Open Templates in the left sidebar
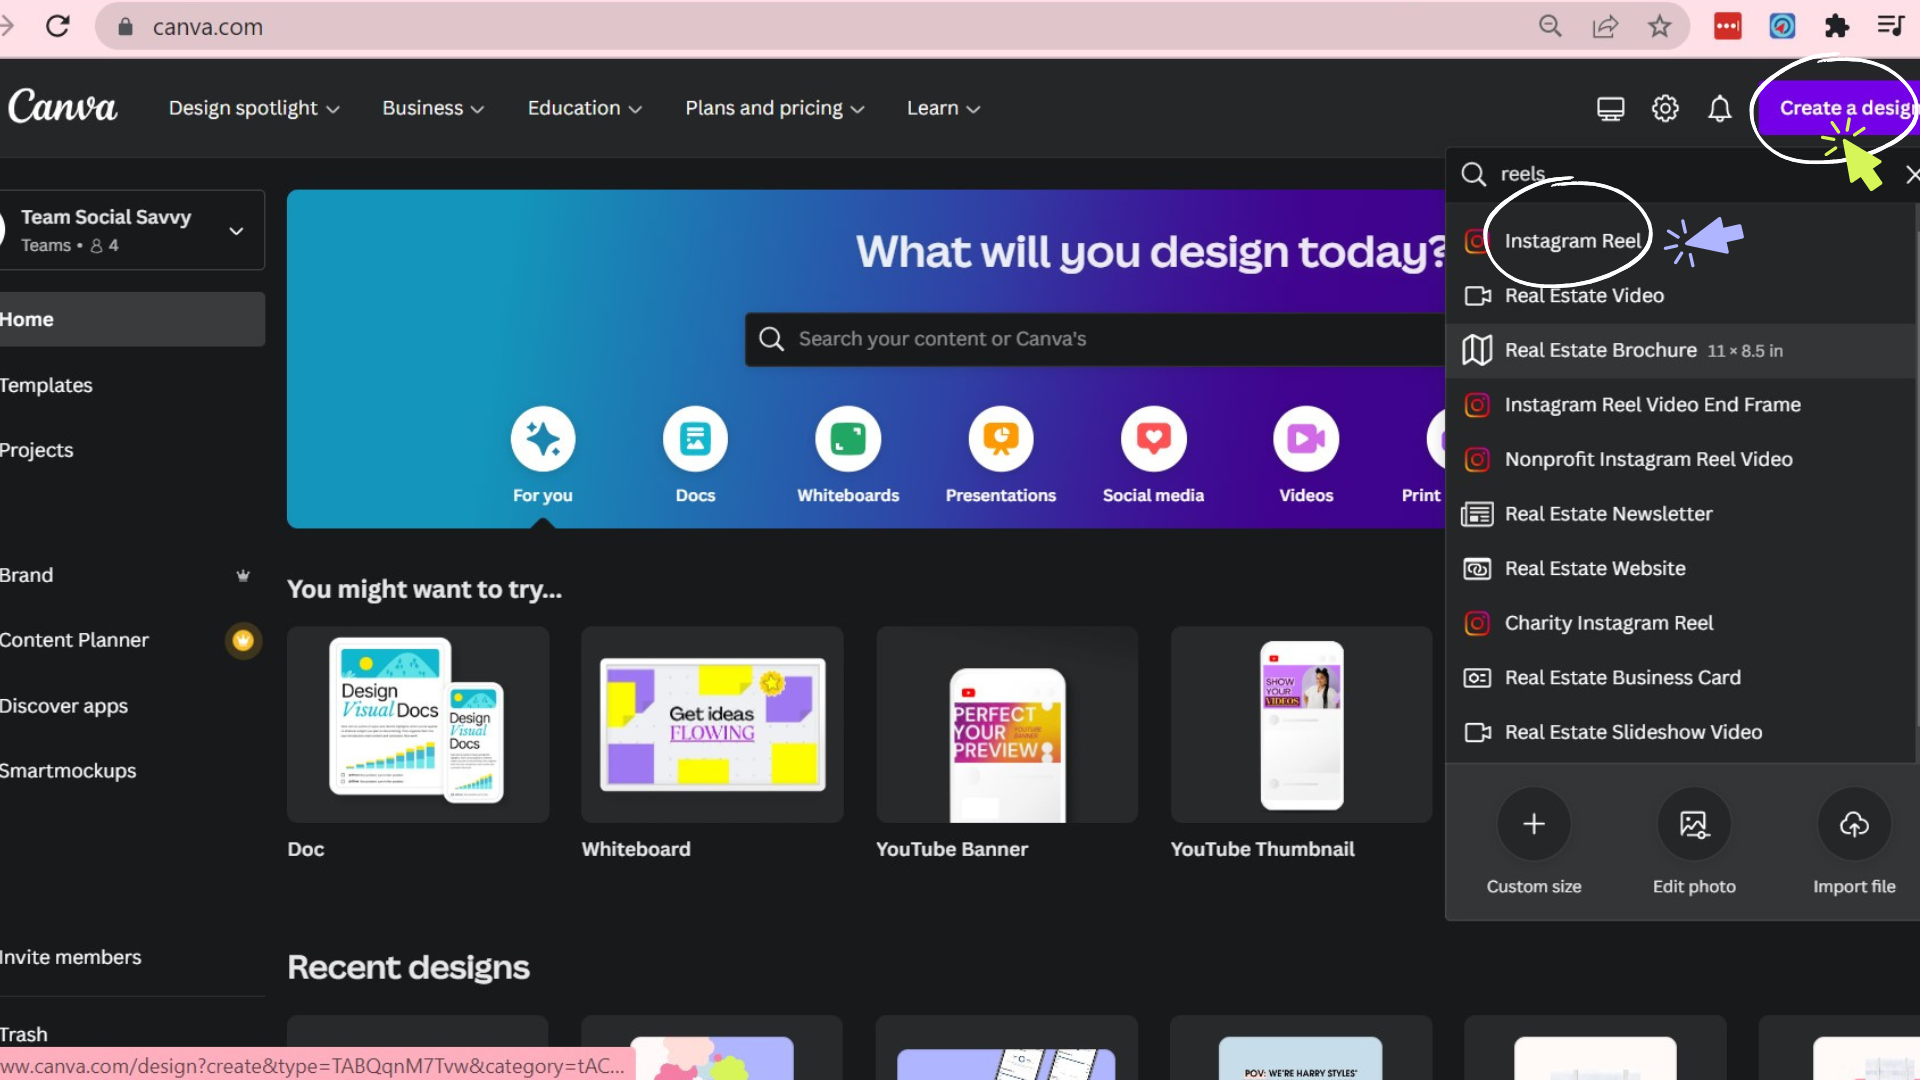The width and height of the screenshot is (1920, 1080). tap(46, 385)
